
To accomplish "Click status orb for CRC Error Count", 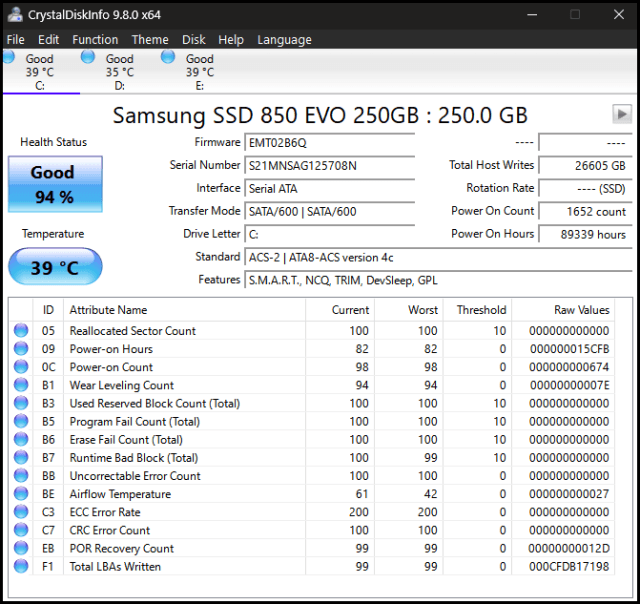I will pos(21,530).
